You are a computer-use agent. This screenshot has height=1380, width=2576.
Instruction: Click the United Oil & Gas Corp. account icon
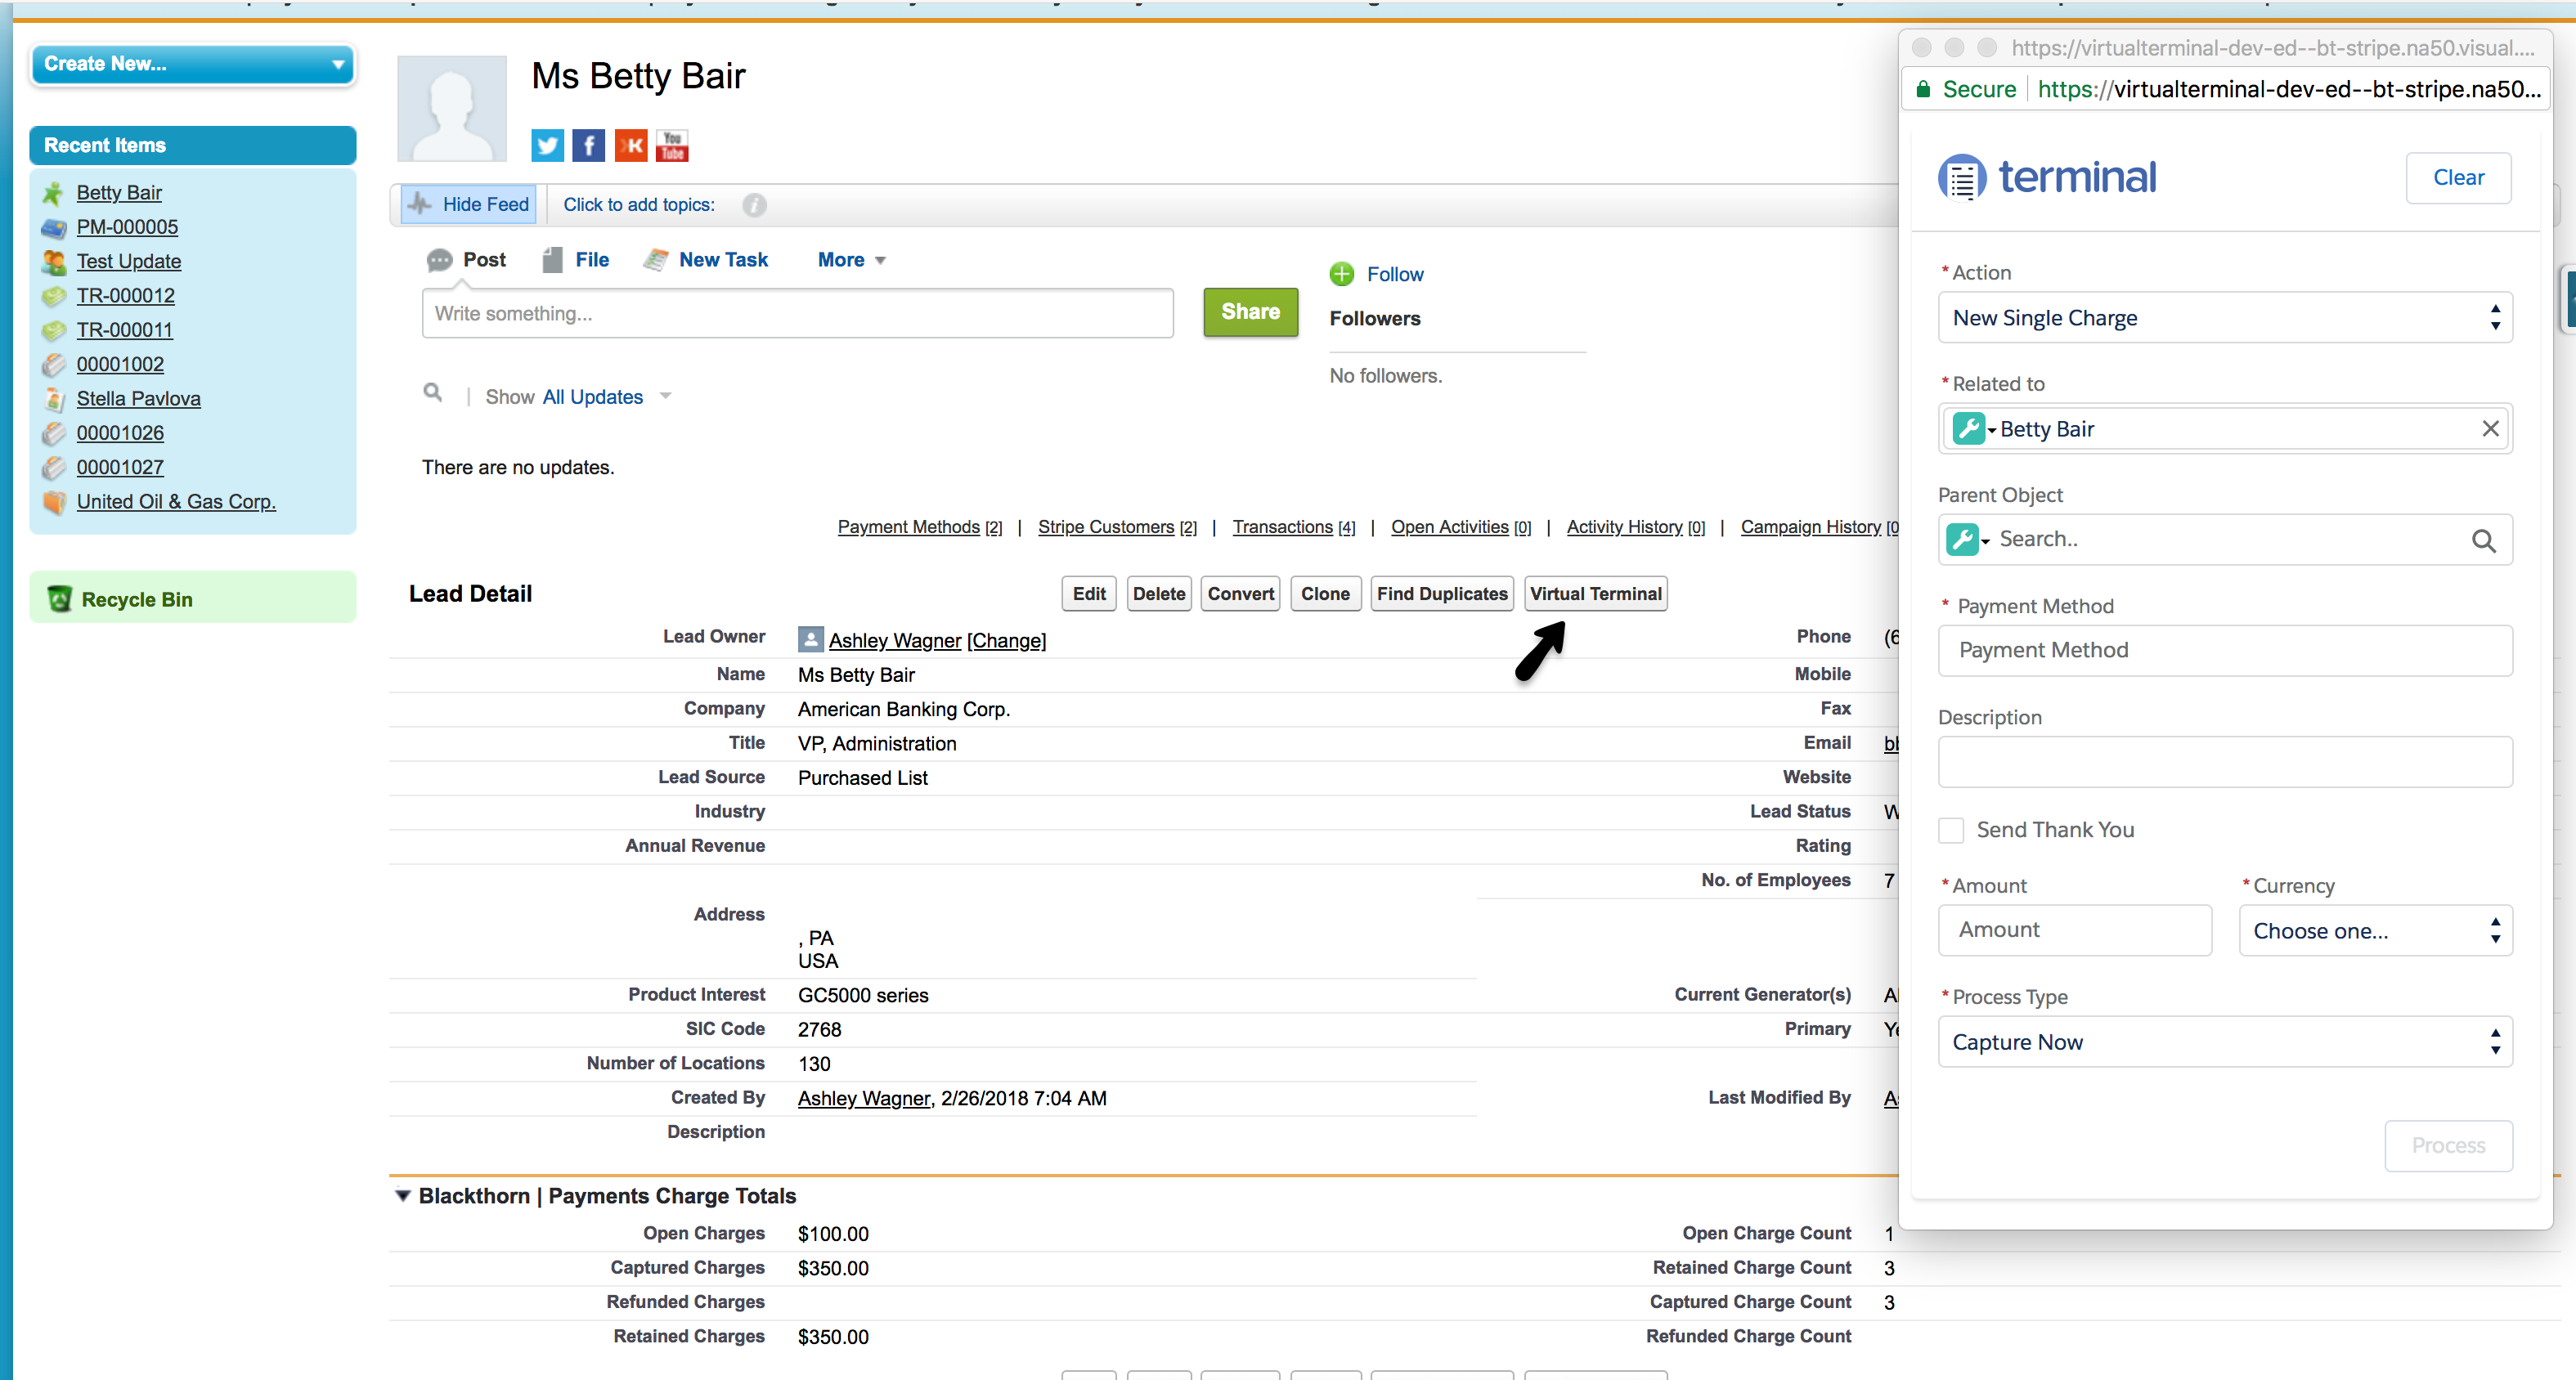(53, 502)
